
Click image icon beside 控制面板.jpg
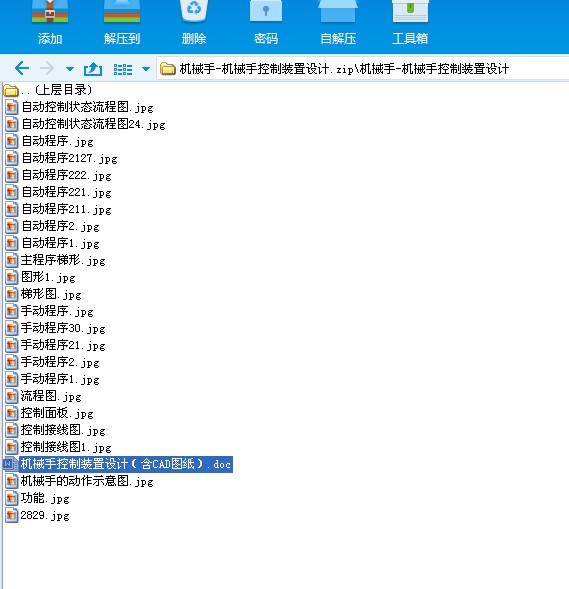pyautogui.click(x=12, y=413)
